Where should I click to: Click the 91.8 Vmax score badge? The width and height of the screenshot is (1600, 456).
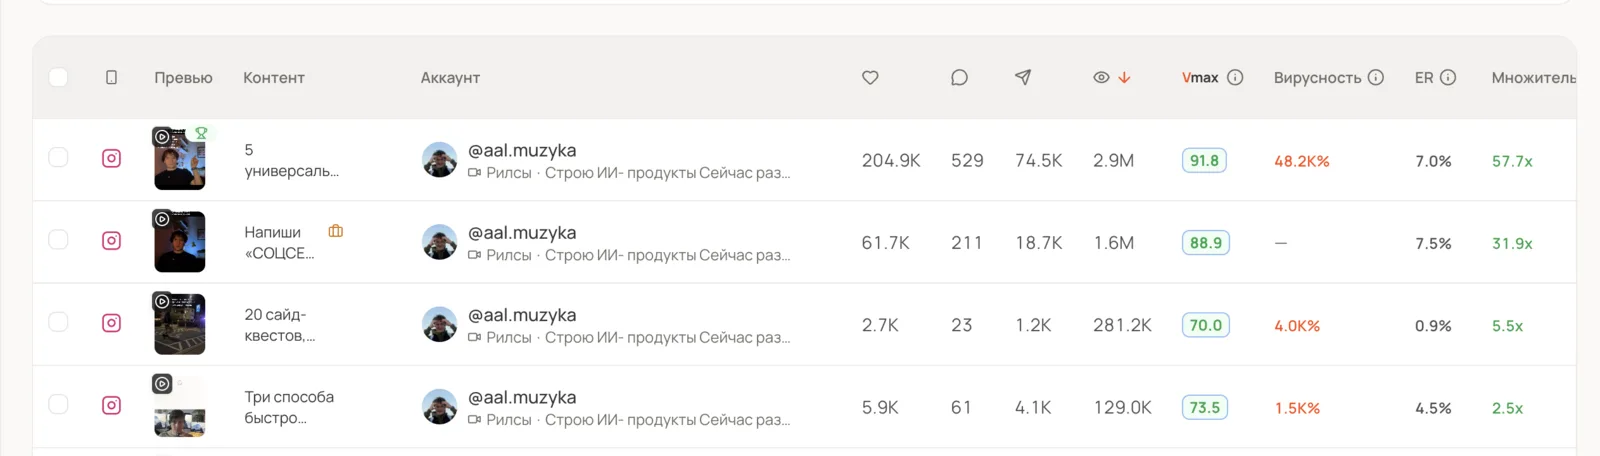point(1204,160)
